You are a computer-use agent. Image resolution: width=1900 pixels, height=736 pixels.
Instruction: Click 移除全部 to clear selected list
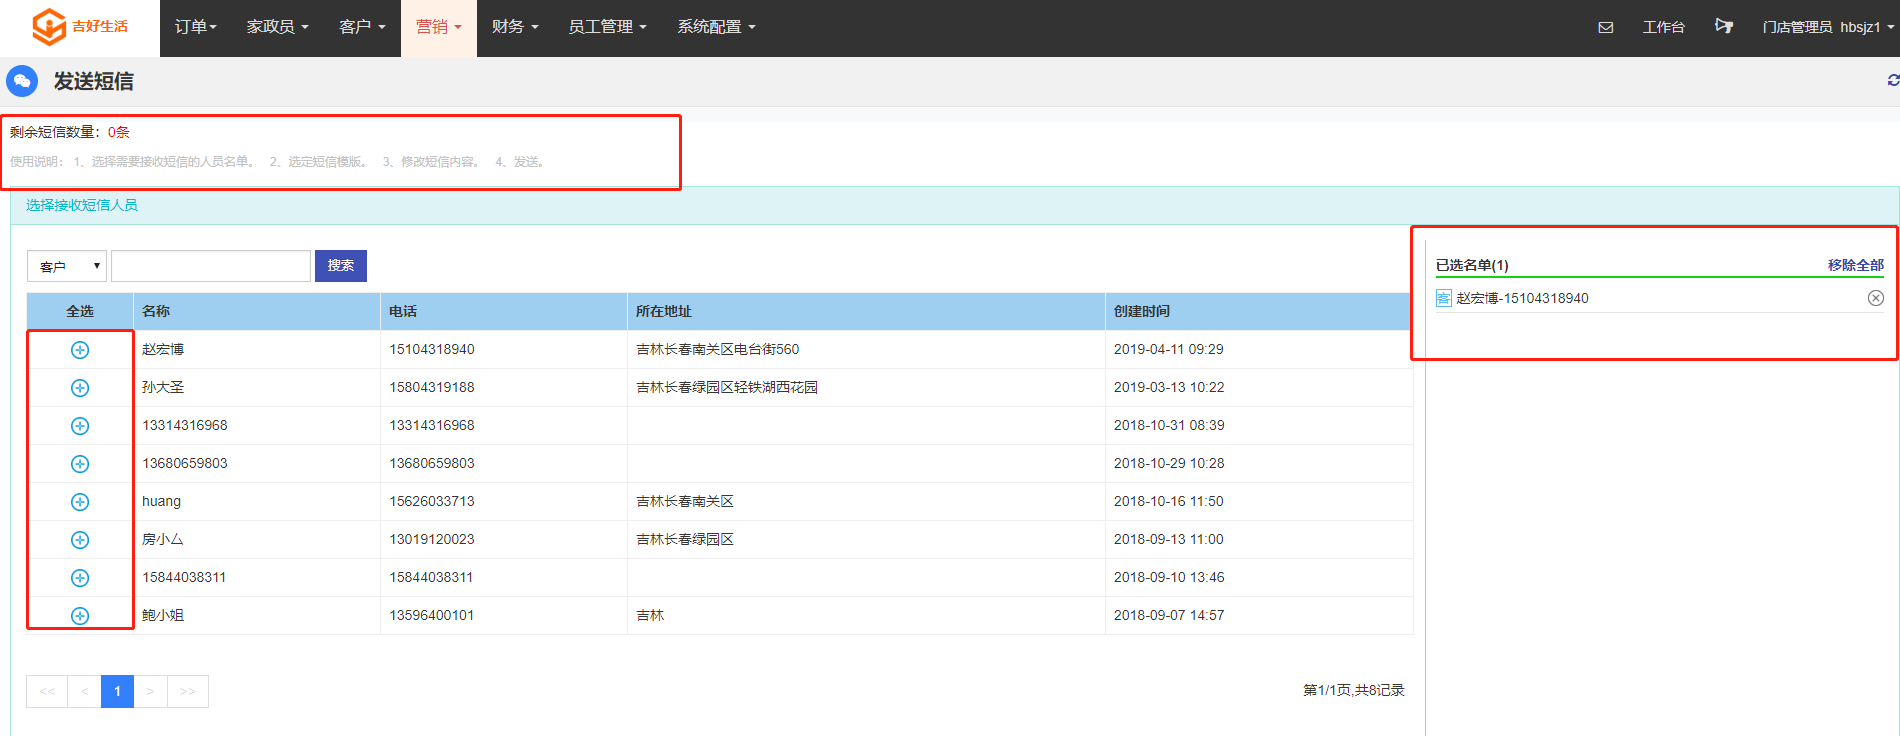coord(1856,265)
